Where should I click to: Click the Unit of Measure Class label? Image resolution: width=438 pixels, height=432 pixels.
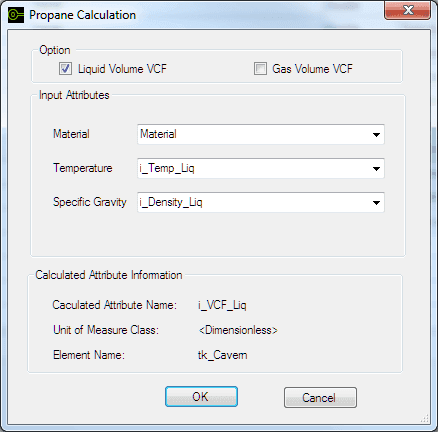pyautogui.click(x=106, y=330)
